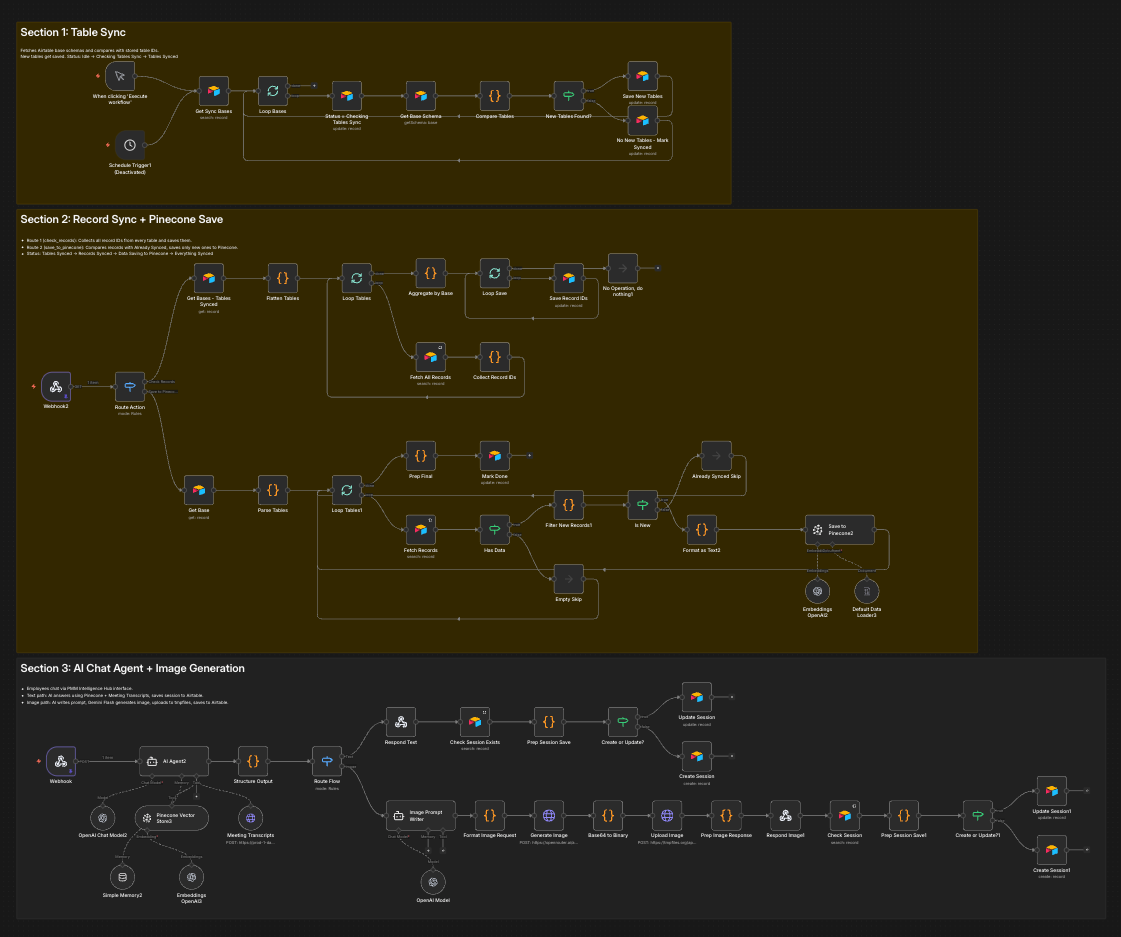Select the Webhook2 trigger node
This screenshot has width=1121, height=937.
(56, 387)
